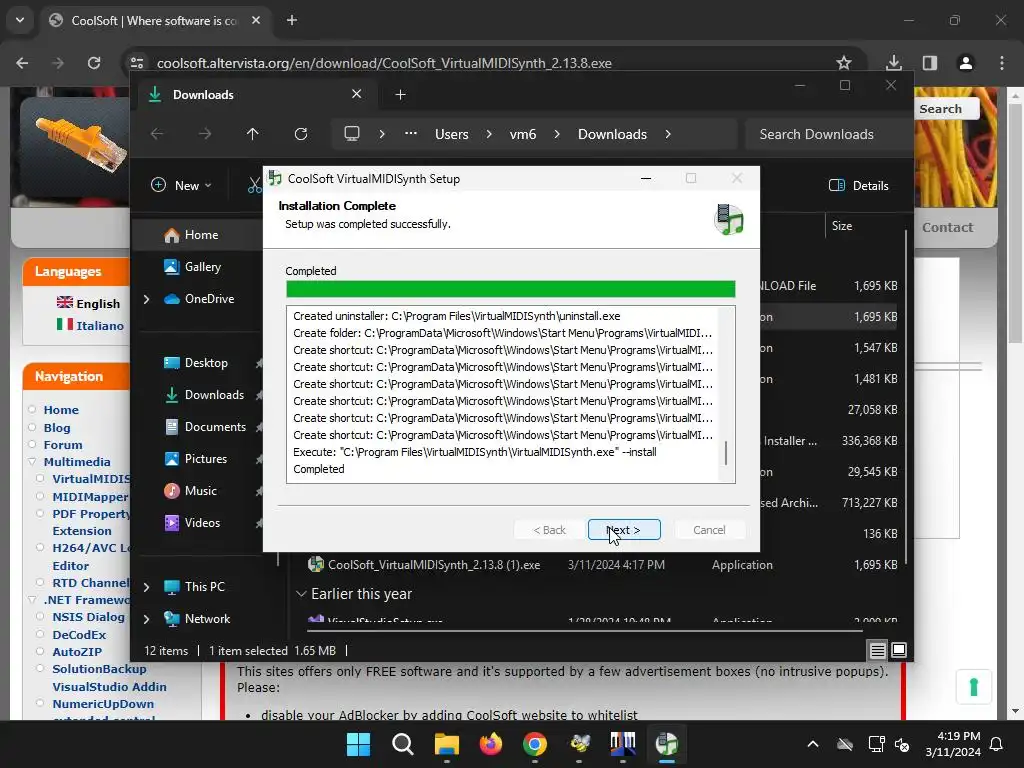Open the Forum link in website navigation
1024x768 pixels.
pos(63,445)
